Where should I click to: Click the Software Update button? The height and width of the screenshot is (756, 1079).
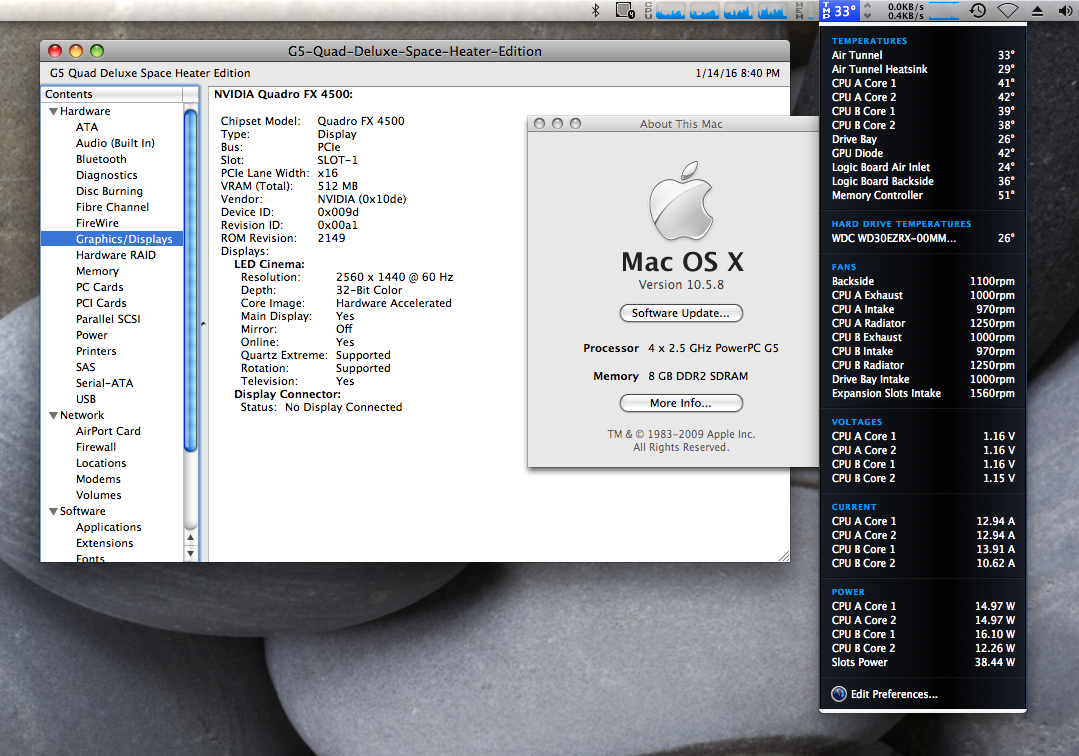click(x=681, y=313)
